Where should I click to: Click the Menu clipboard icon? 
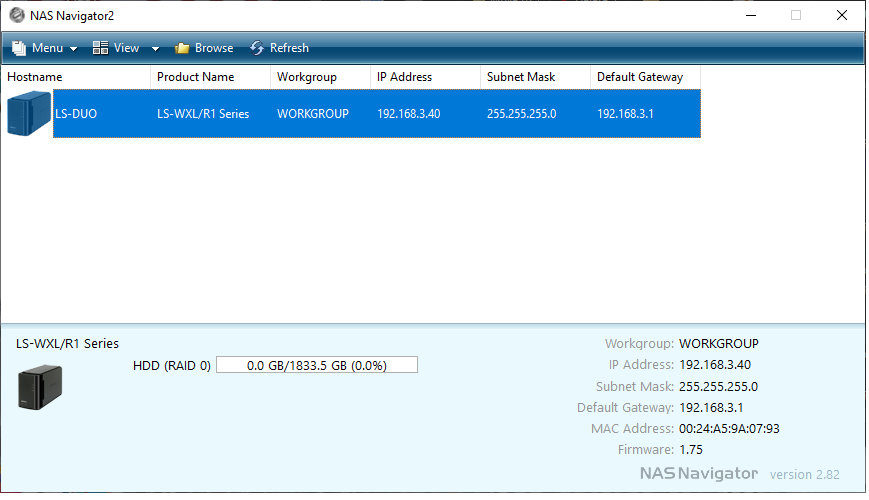click(x=19, y=48)
